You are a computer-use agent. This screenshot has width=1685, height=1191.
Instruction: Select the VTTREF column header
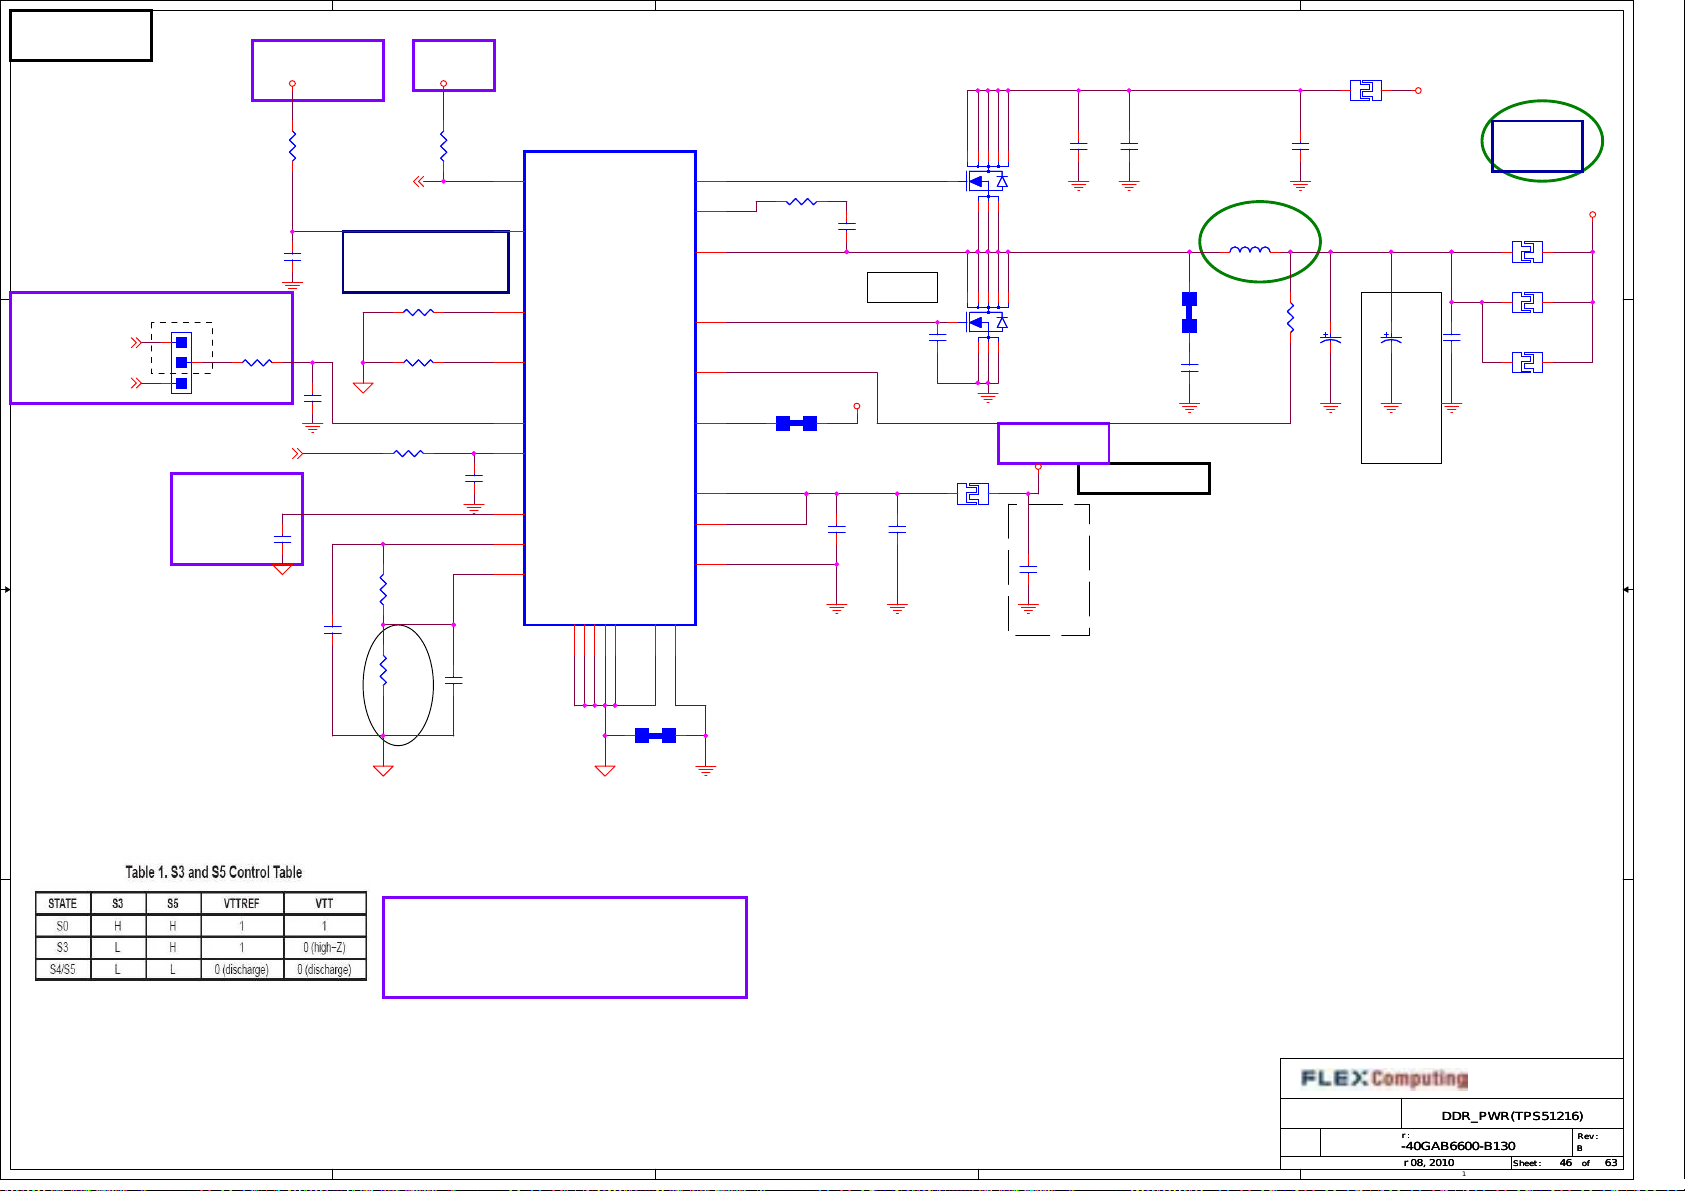click(x=242, y=903)
